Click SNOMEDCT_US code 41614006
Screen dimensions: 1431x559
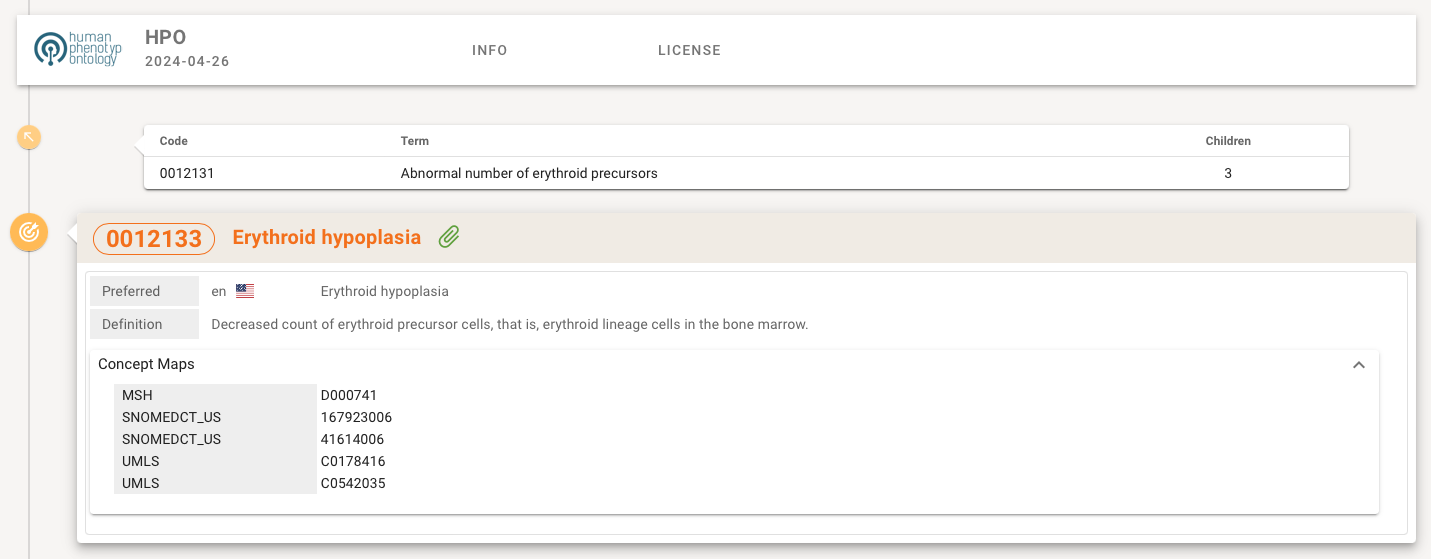point(352,439)
